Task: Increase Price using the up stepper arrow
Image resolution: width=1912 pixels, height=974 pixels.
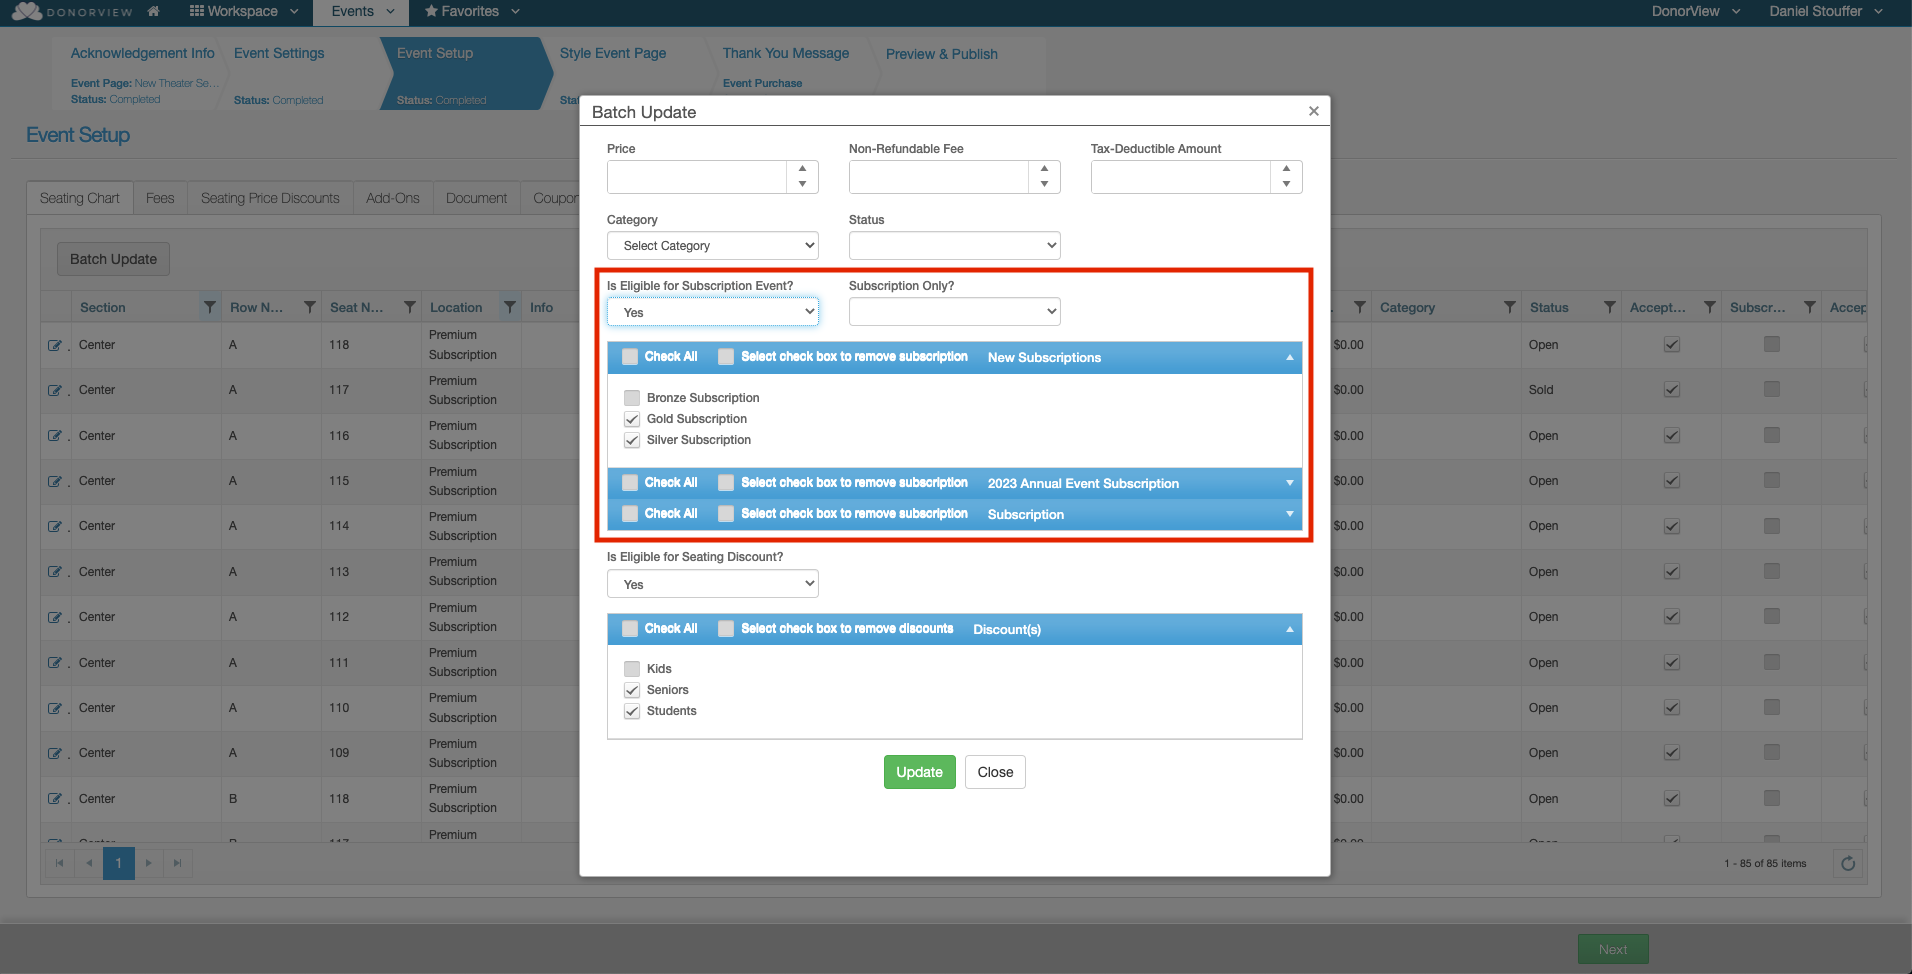Action: click(x=802, y=169)
